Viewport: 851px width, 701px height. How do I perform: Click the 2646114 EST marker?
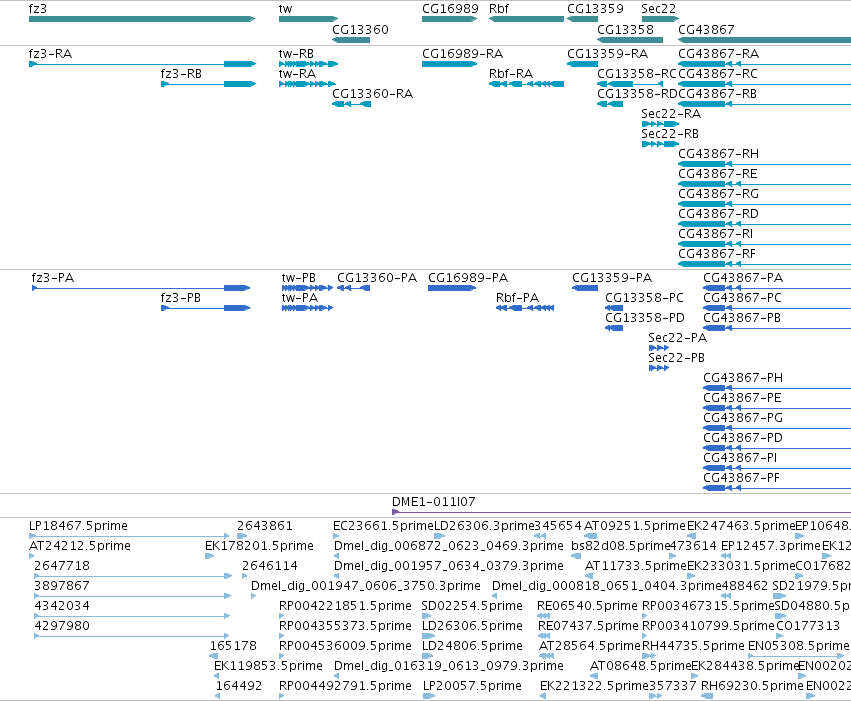[245, 576]
